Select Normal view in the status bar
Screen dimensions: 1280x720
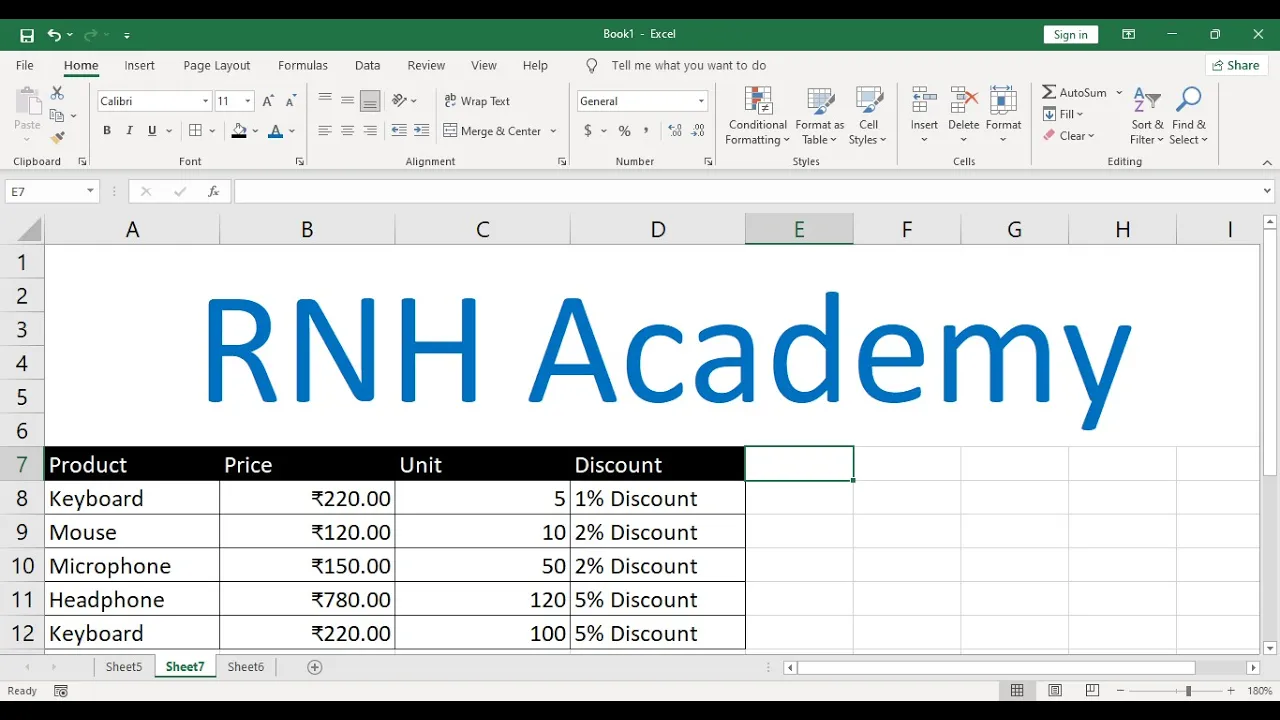pos(1017,691)
